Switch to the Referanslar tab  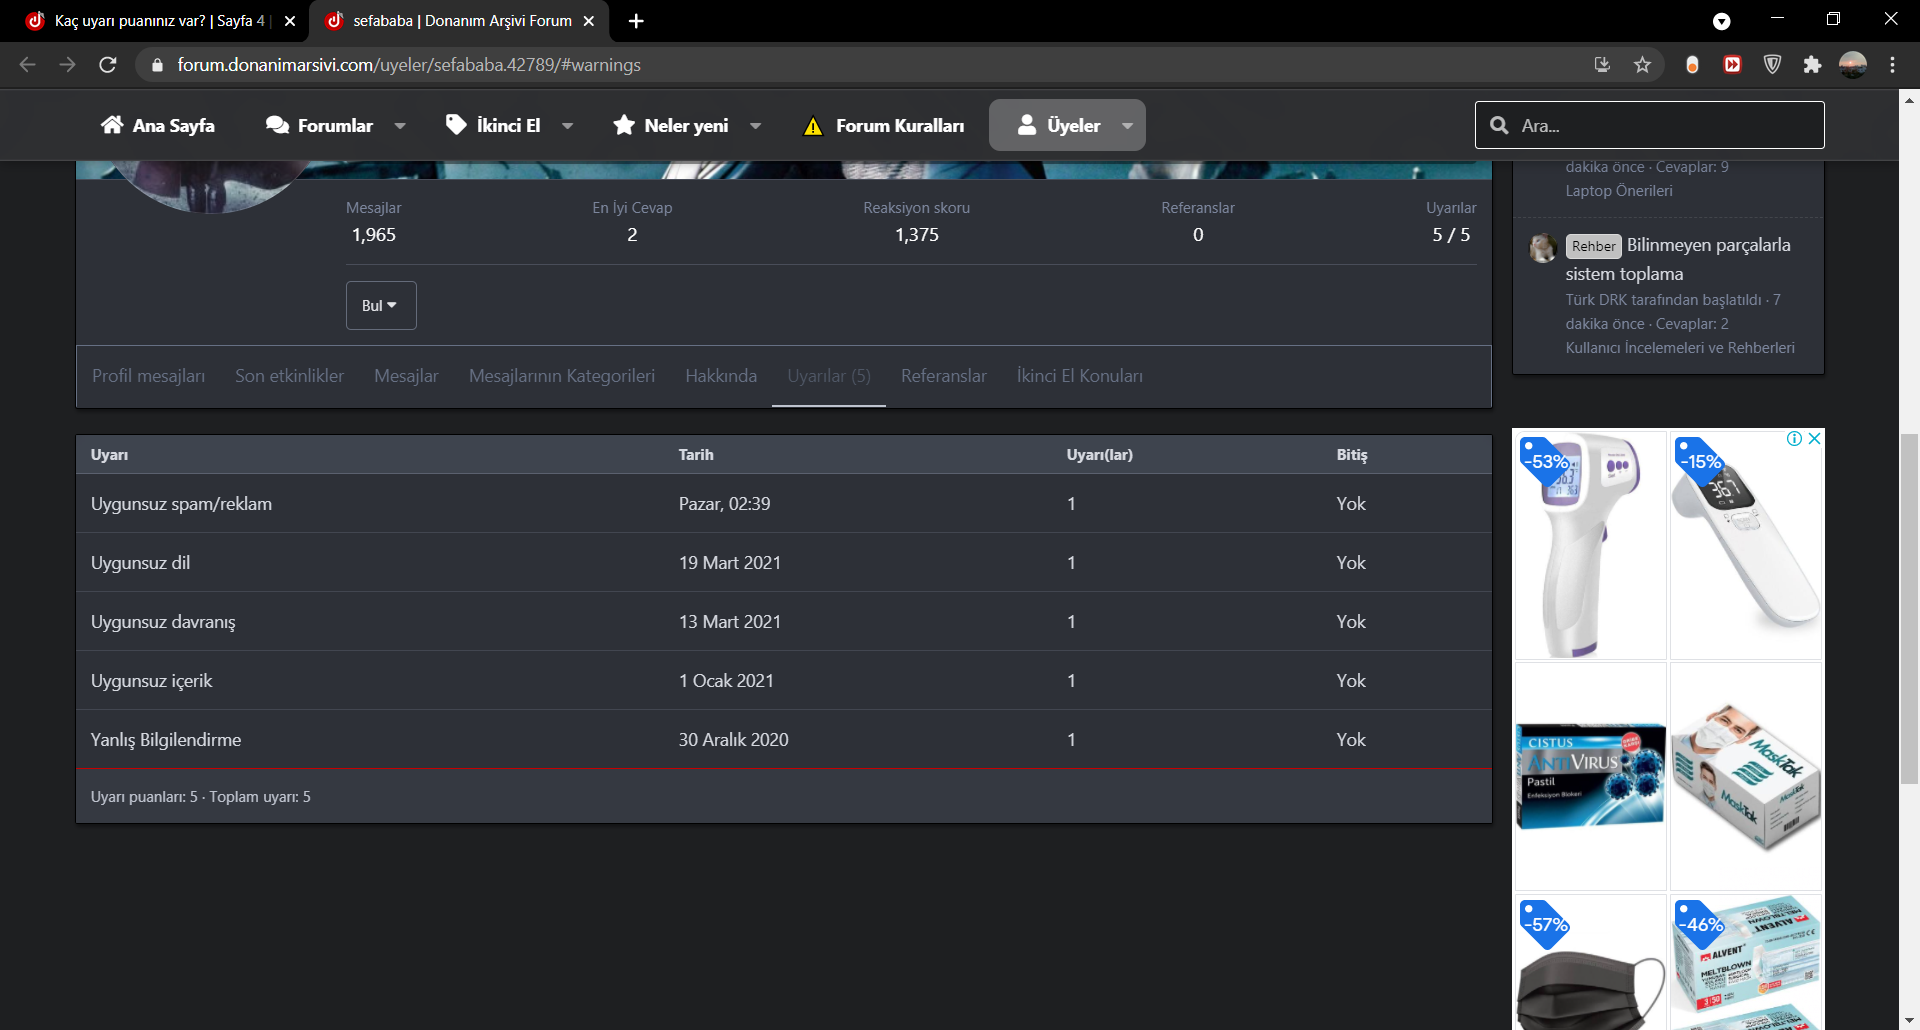tap(943, 376)
